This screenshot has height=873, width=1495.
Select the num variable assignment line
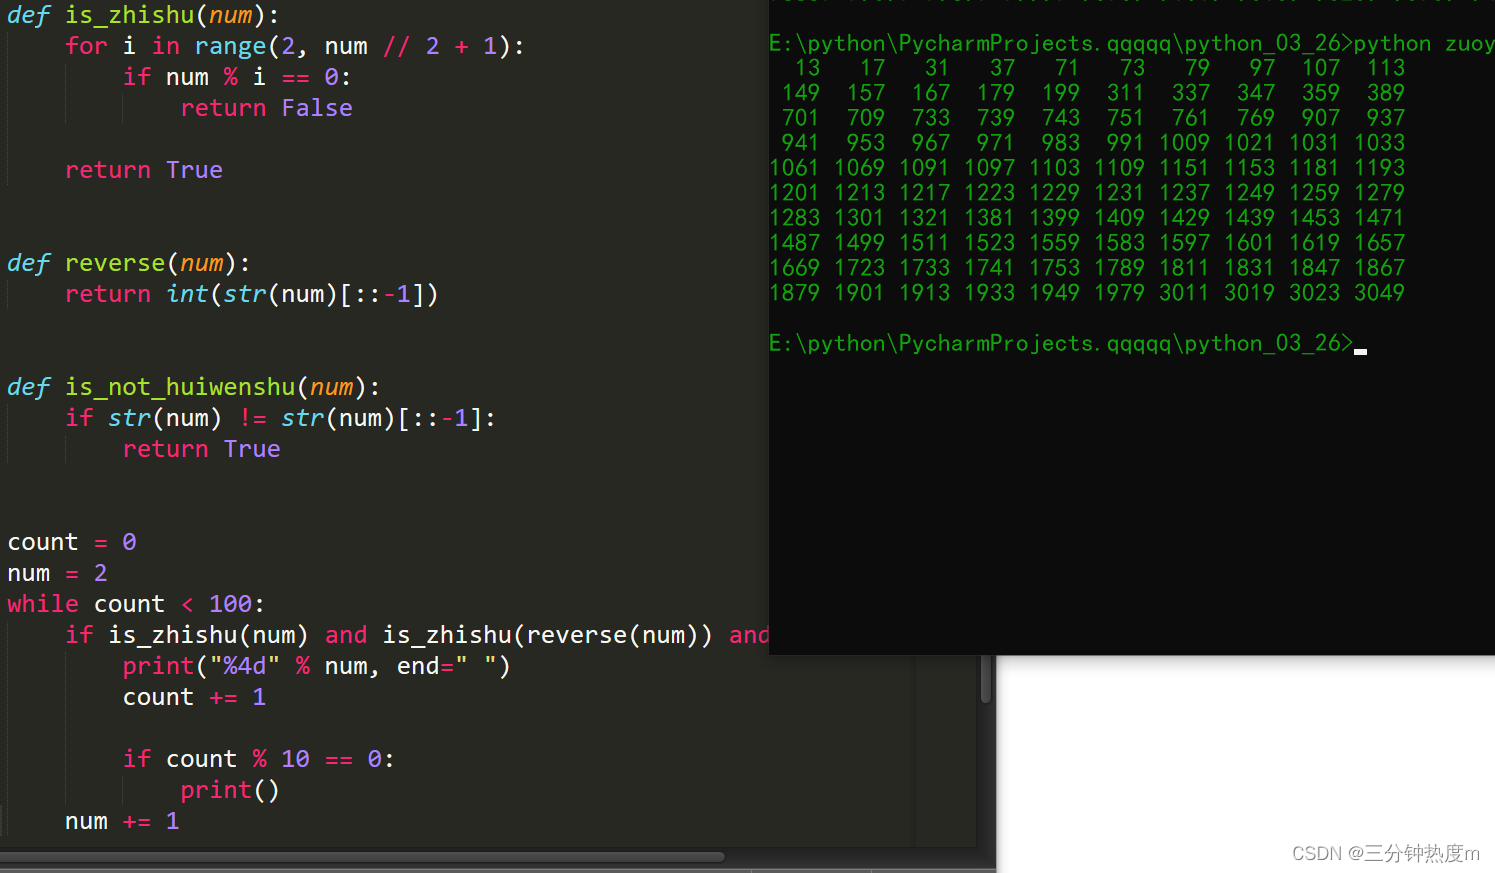(x=55, y=572)
